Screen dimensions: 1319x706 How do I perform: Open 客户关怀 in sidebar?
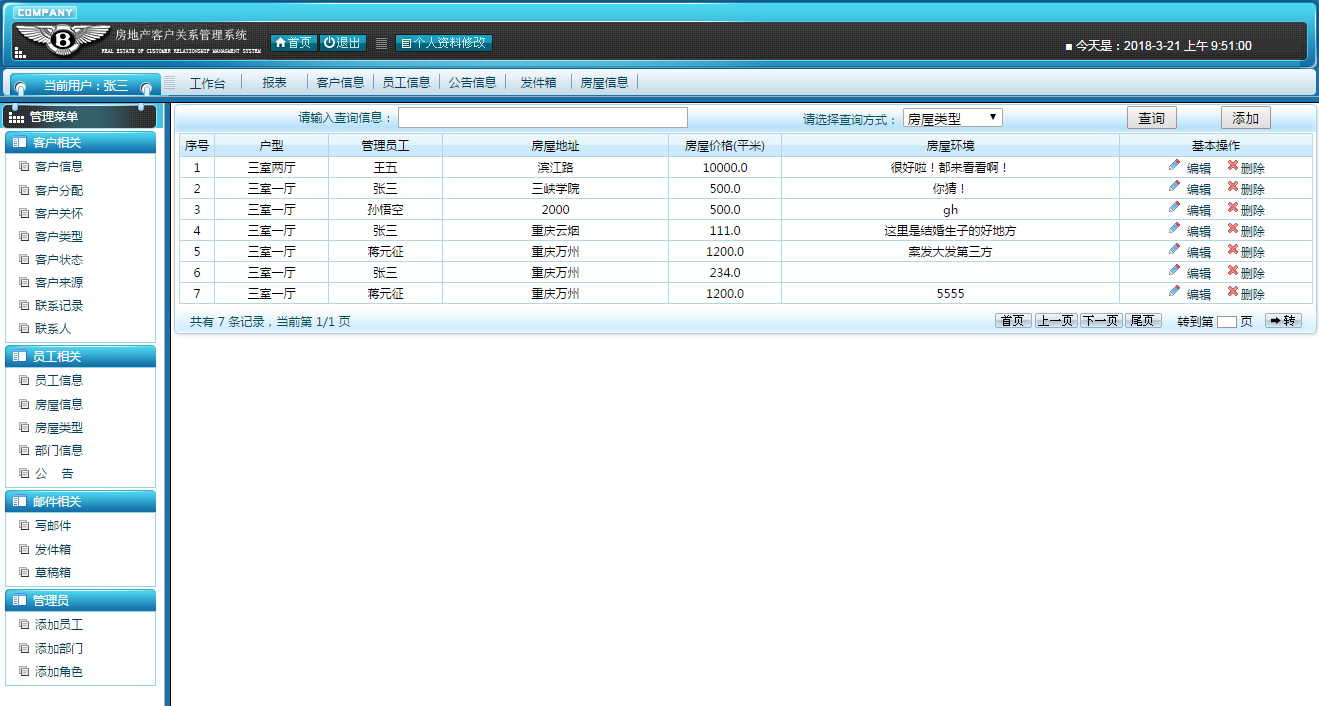pos(59,213)
